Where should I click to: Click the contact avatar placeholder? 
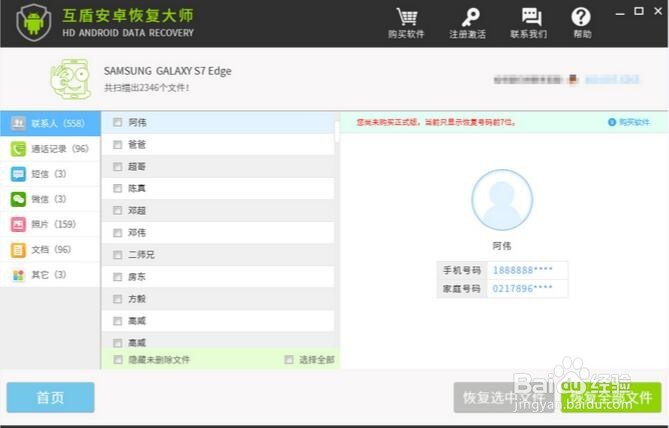point(502,200)
